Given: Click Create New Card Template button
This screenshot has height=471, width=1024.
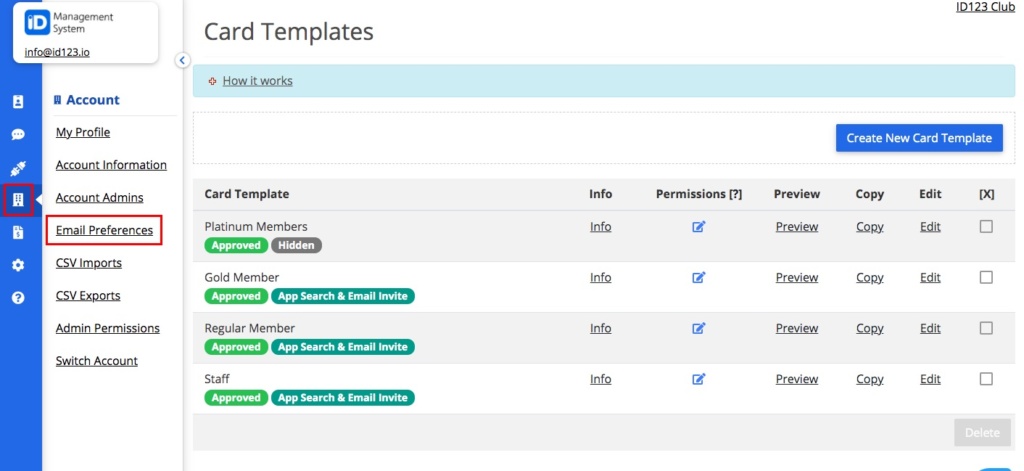Looking at the screenshot, I should [x=920, y=138].
